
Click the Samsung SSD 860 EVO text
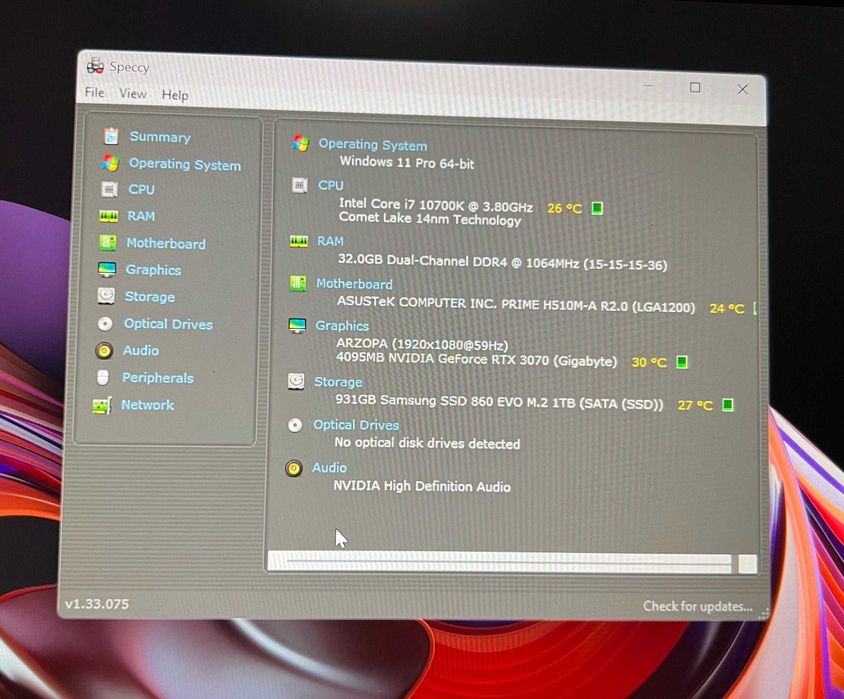pos(500,402)
